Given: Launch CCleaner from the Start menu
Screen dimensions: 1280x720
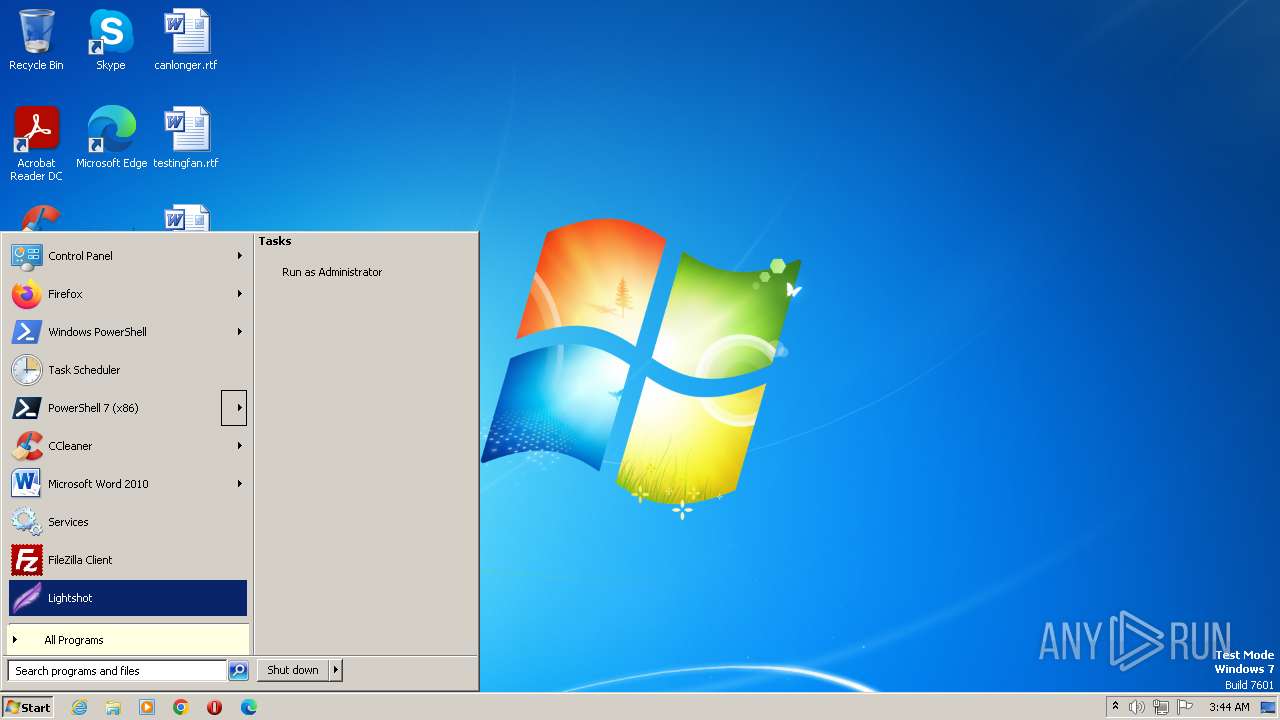Looking at the screenshot, I should (x=128, y=446).
